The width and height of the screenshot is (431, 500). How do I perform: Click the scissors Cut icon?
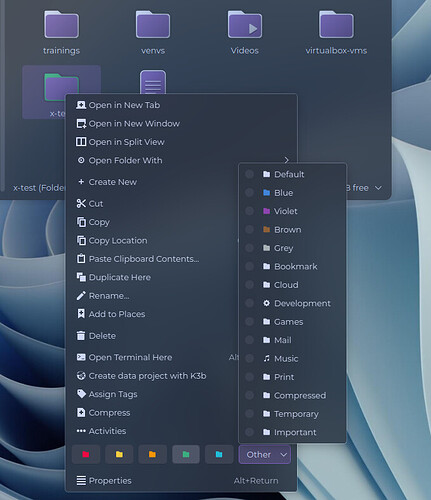pos(81,203)
